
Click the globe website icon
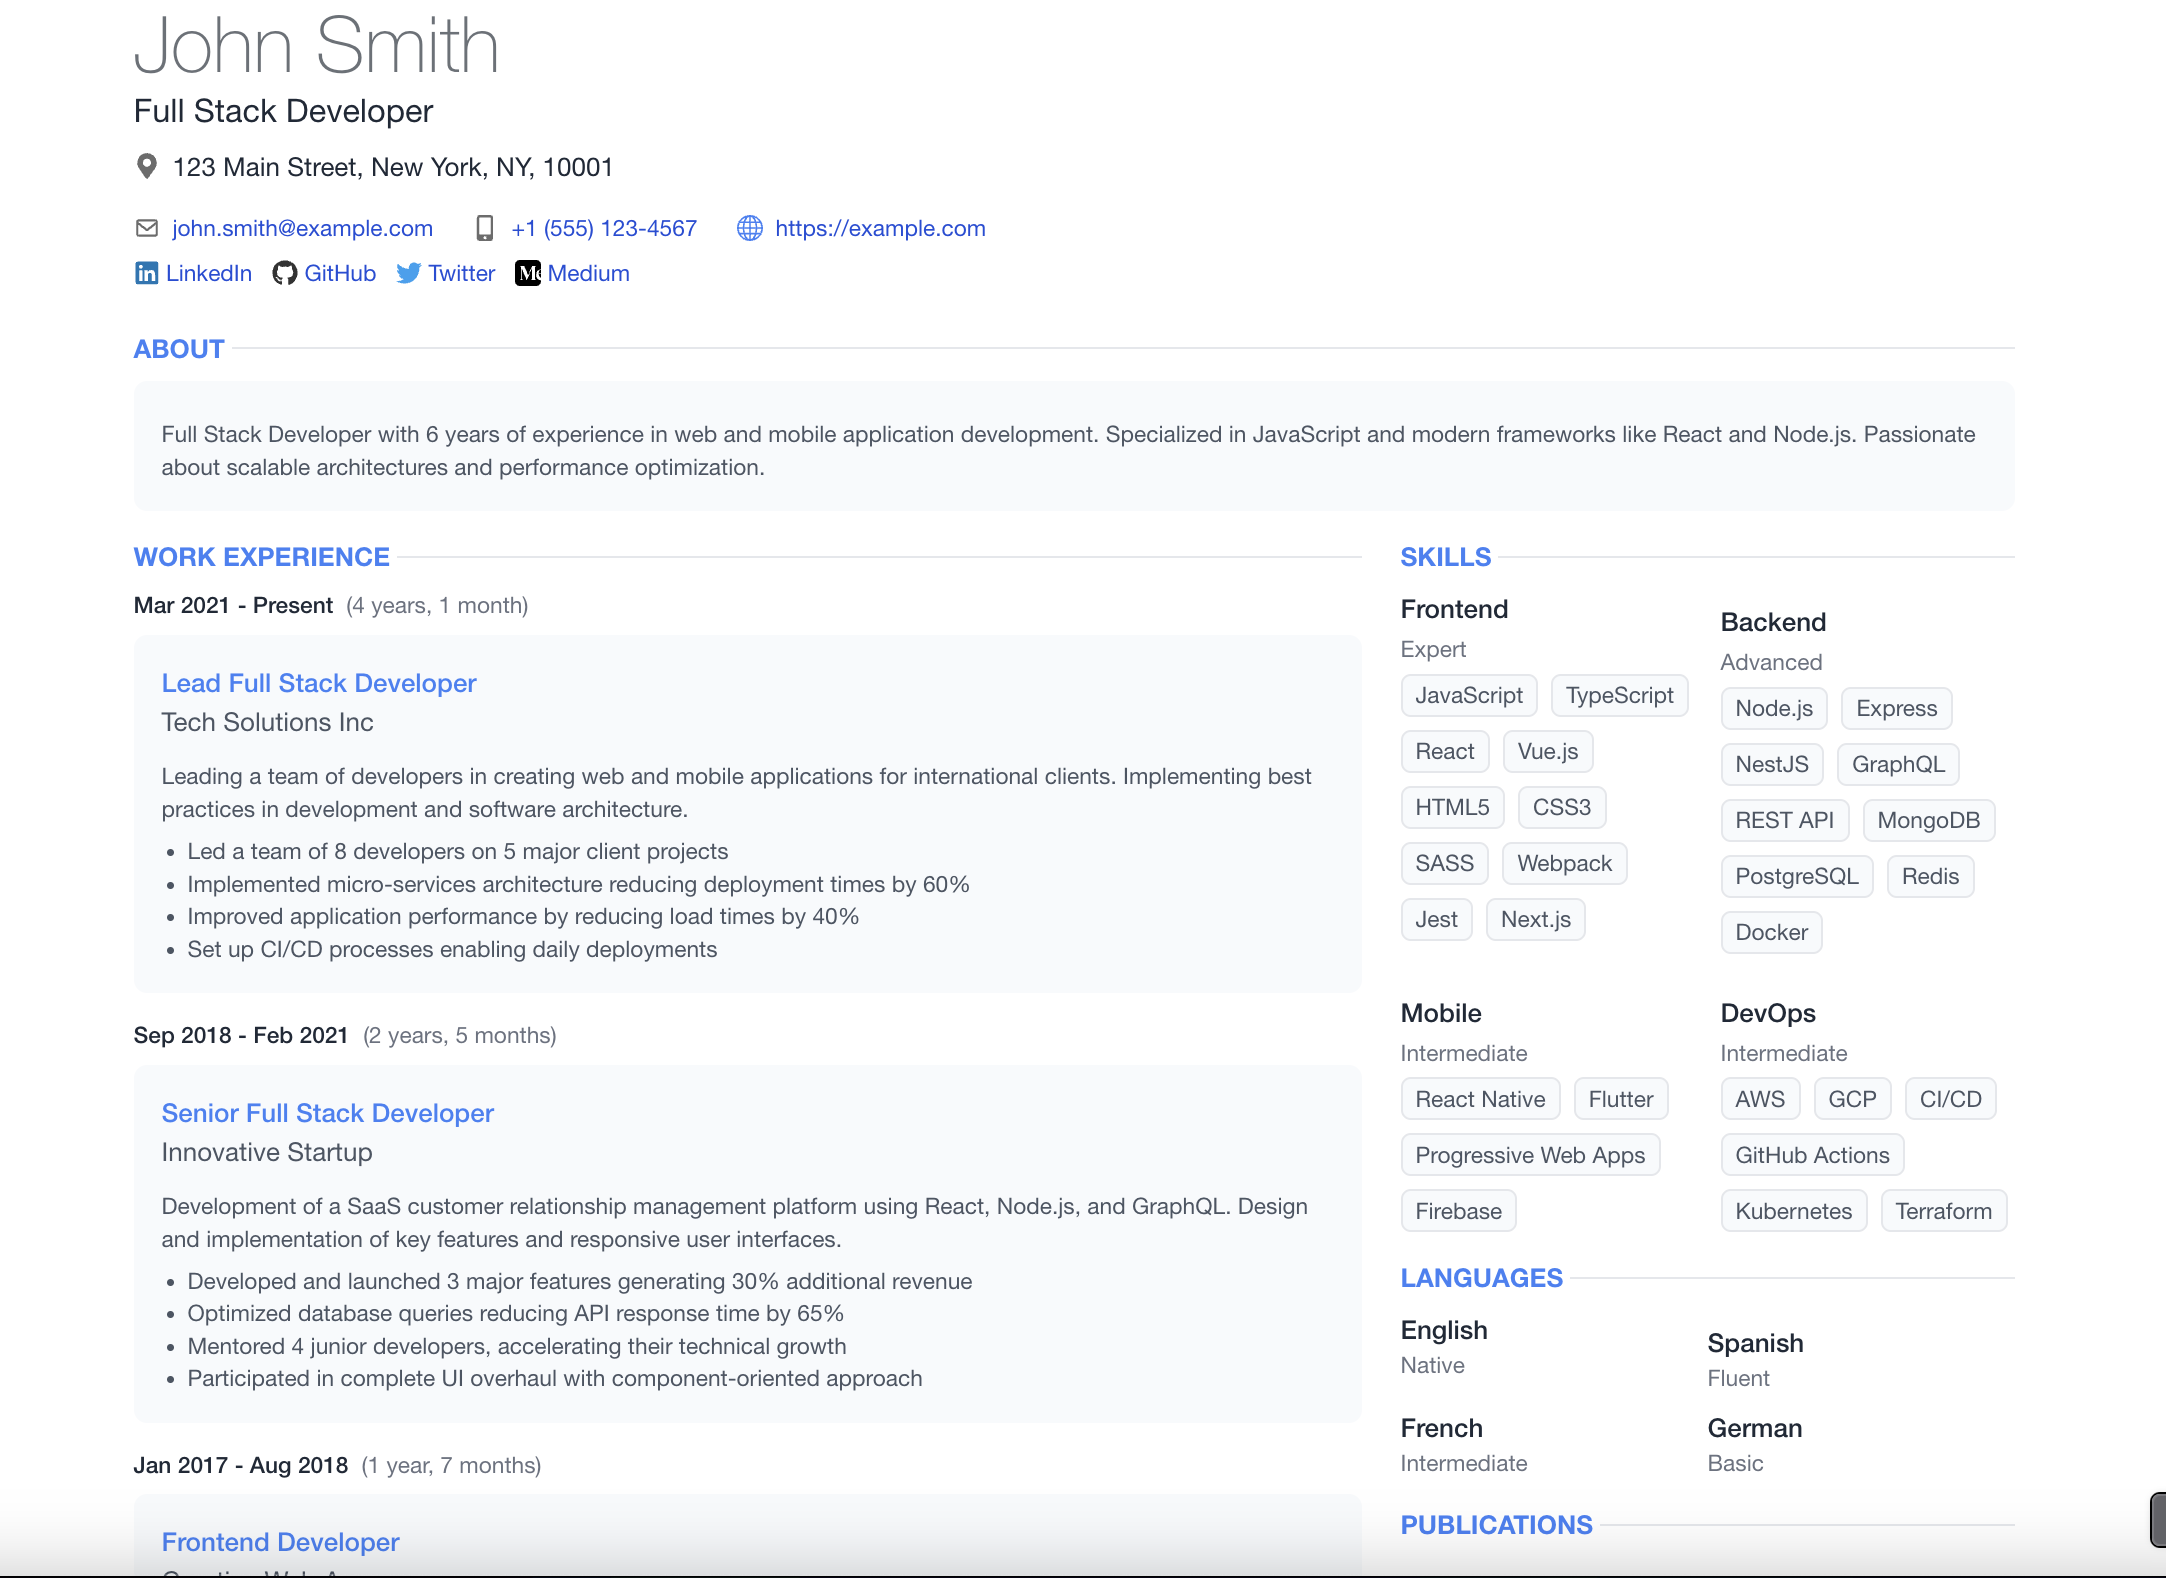tap(750, 228)
